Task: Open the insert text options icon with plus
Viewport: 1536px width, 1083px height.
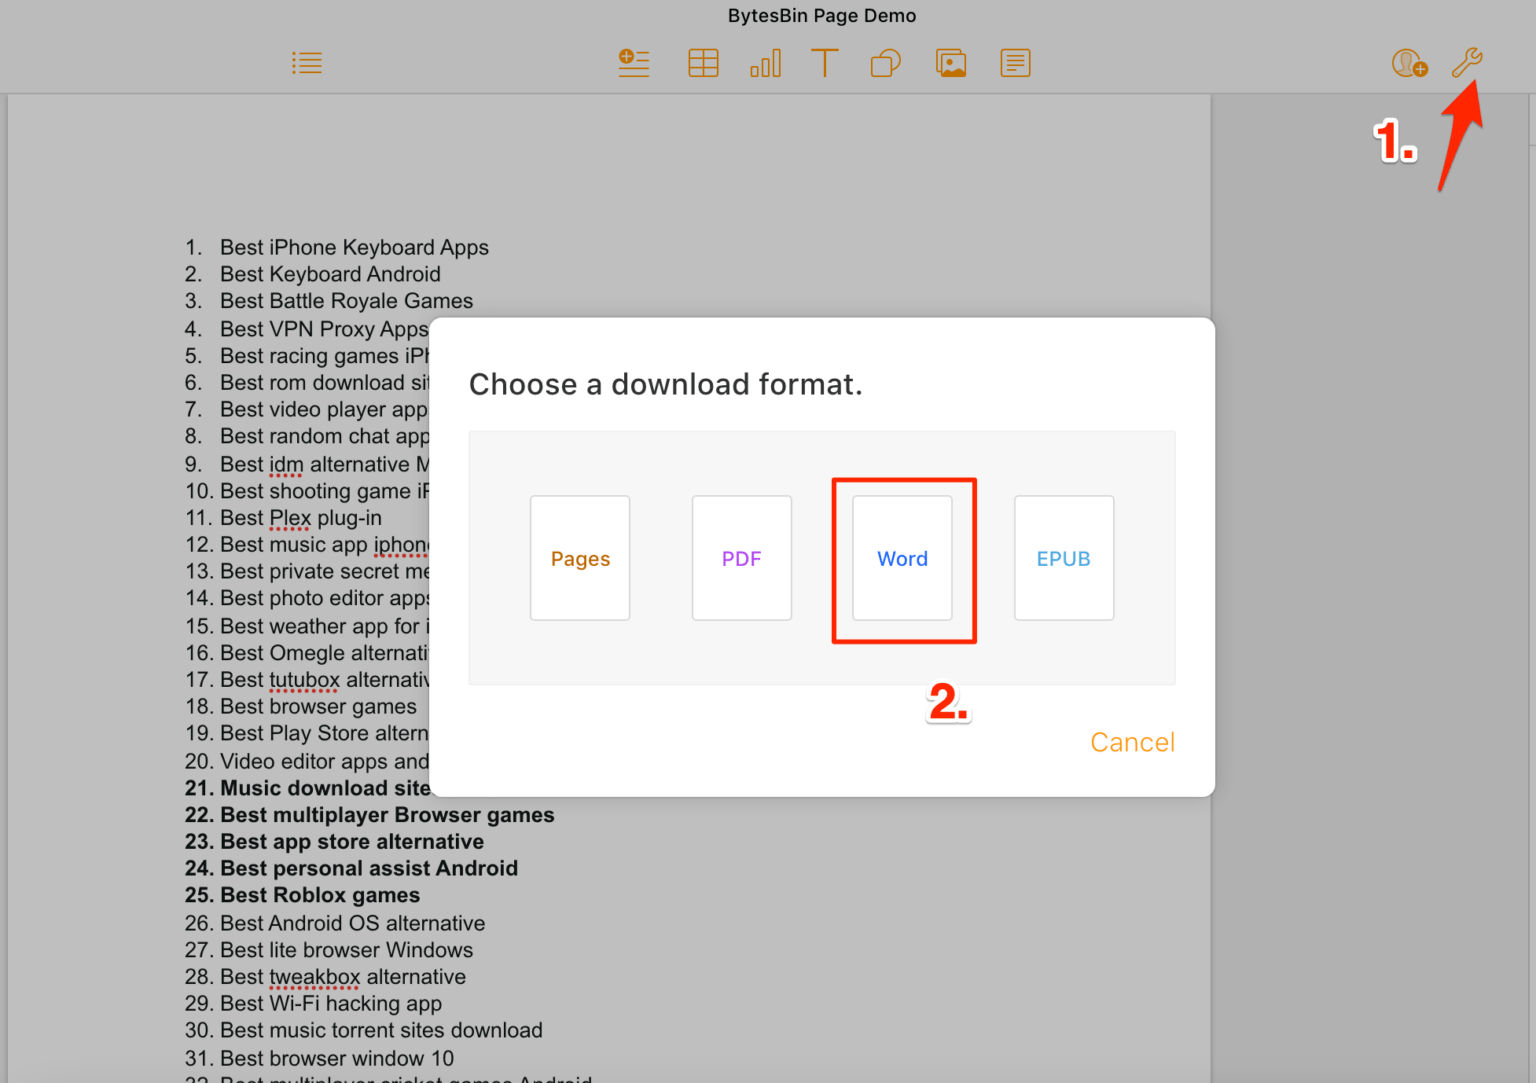Action: coord(633,62)
